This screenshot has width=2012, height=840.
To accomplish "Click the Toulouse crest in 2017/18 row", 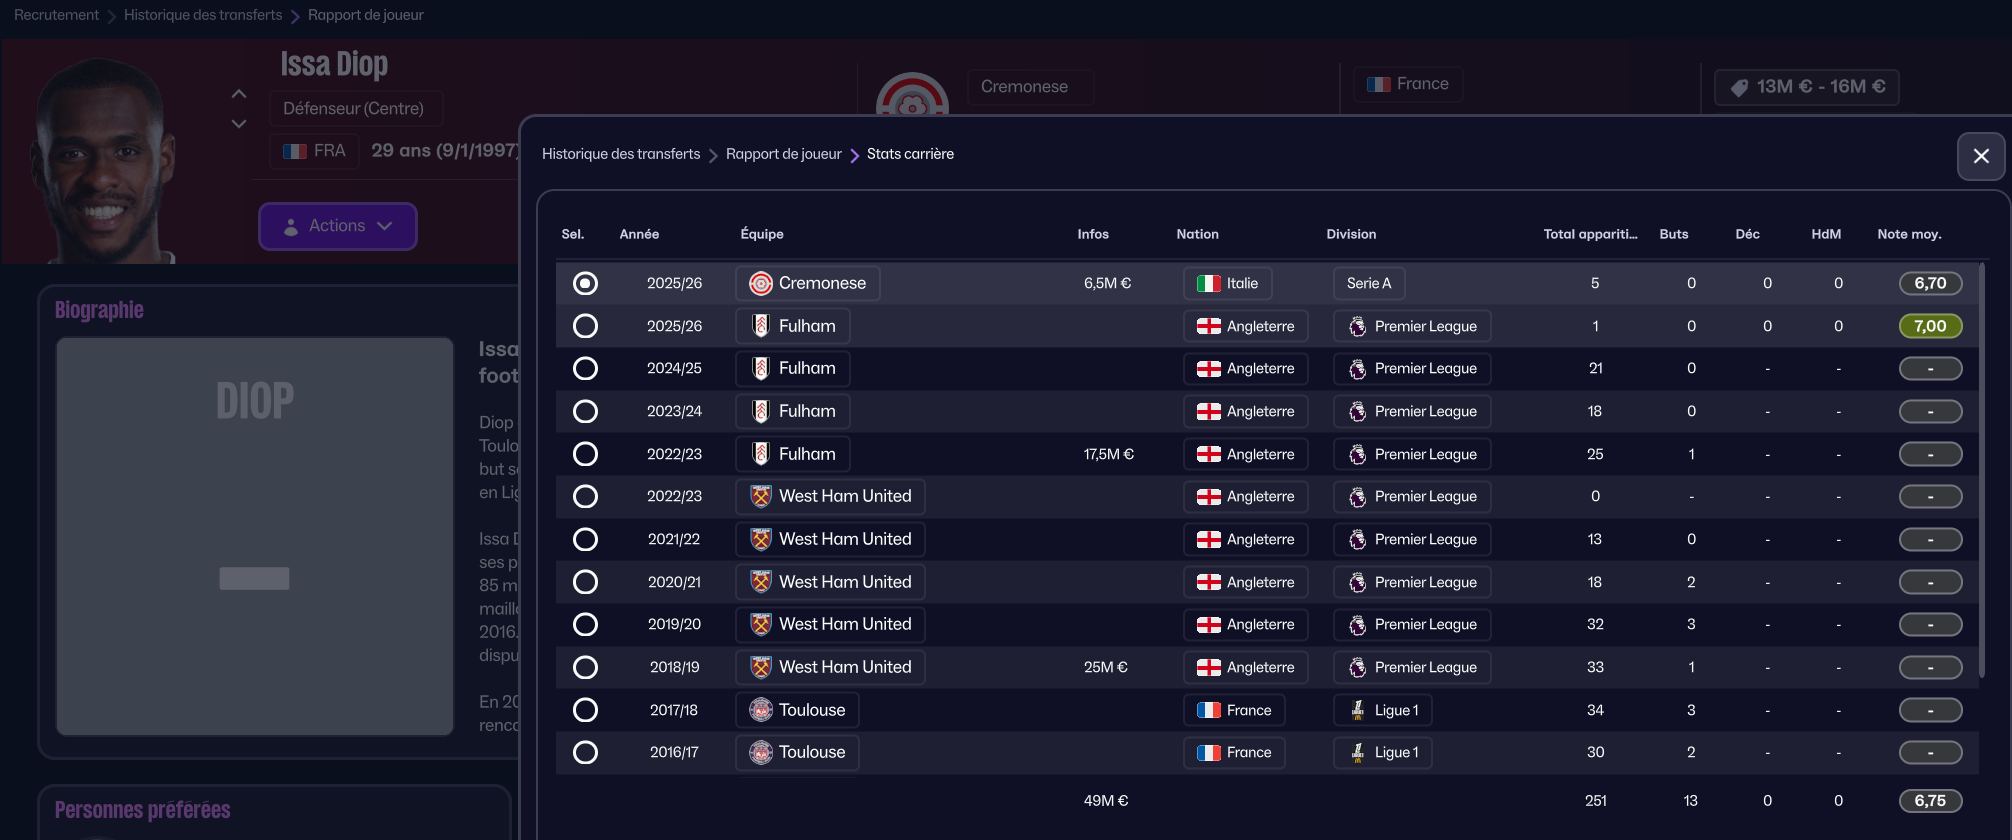I will [761, 710].
